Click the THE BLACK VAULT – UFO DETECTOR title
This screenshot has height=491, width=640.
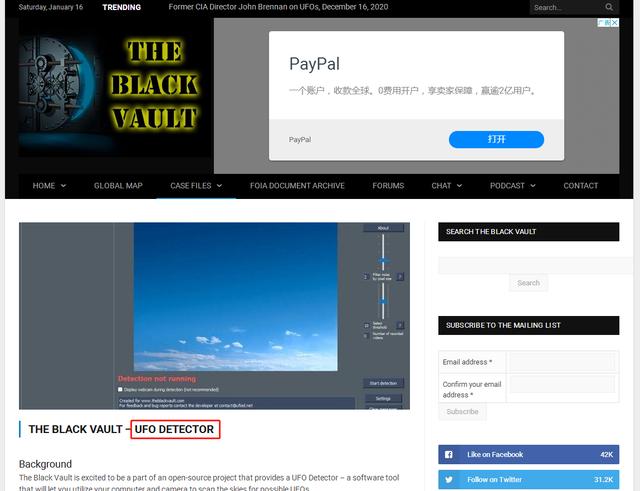pos(121,429)
